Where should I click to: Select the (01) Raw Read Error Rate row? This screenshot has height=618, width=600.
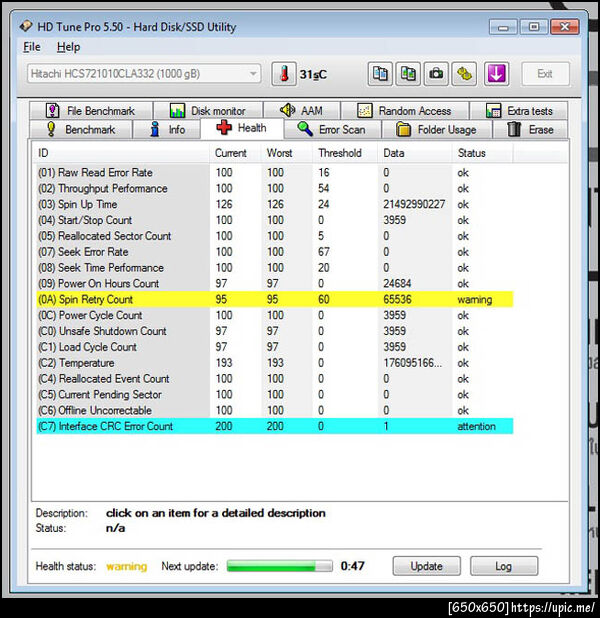coord(275,173)
